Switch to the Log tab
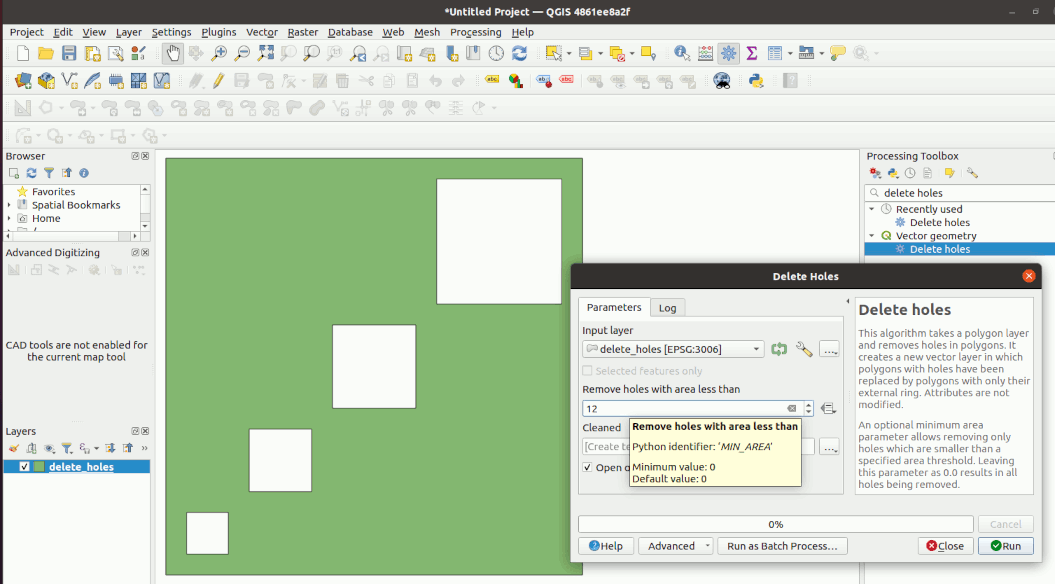The width and height of the screenshot is (1055, 584). (667, 307)
